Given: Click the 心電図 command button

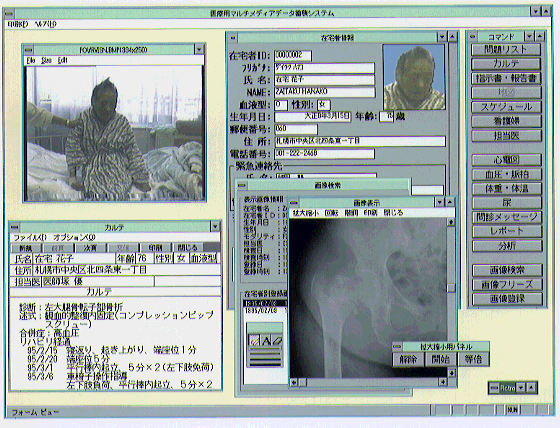Looking at the screenshot, I should (x=506, y=160).
